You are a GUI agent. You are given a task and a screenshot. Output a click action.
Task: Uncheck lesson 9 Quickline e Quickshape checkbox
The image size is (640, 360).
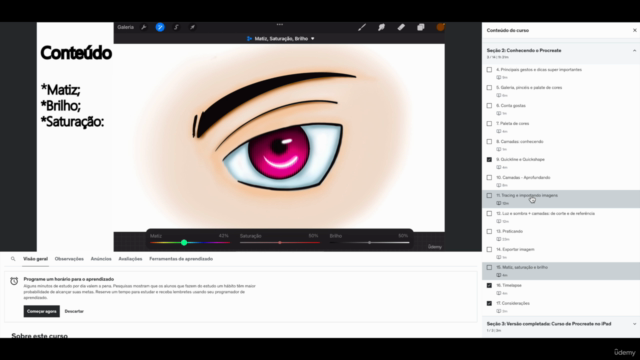[x=489, y=160]
